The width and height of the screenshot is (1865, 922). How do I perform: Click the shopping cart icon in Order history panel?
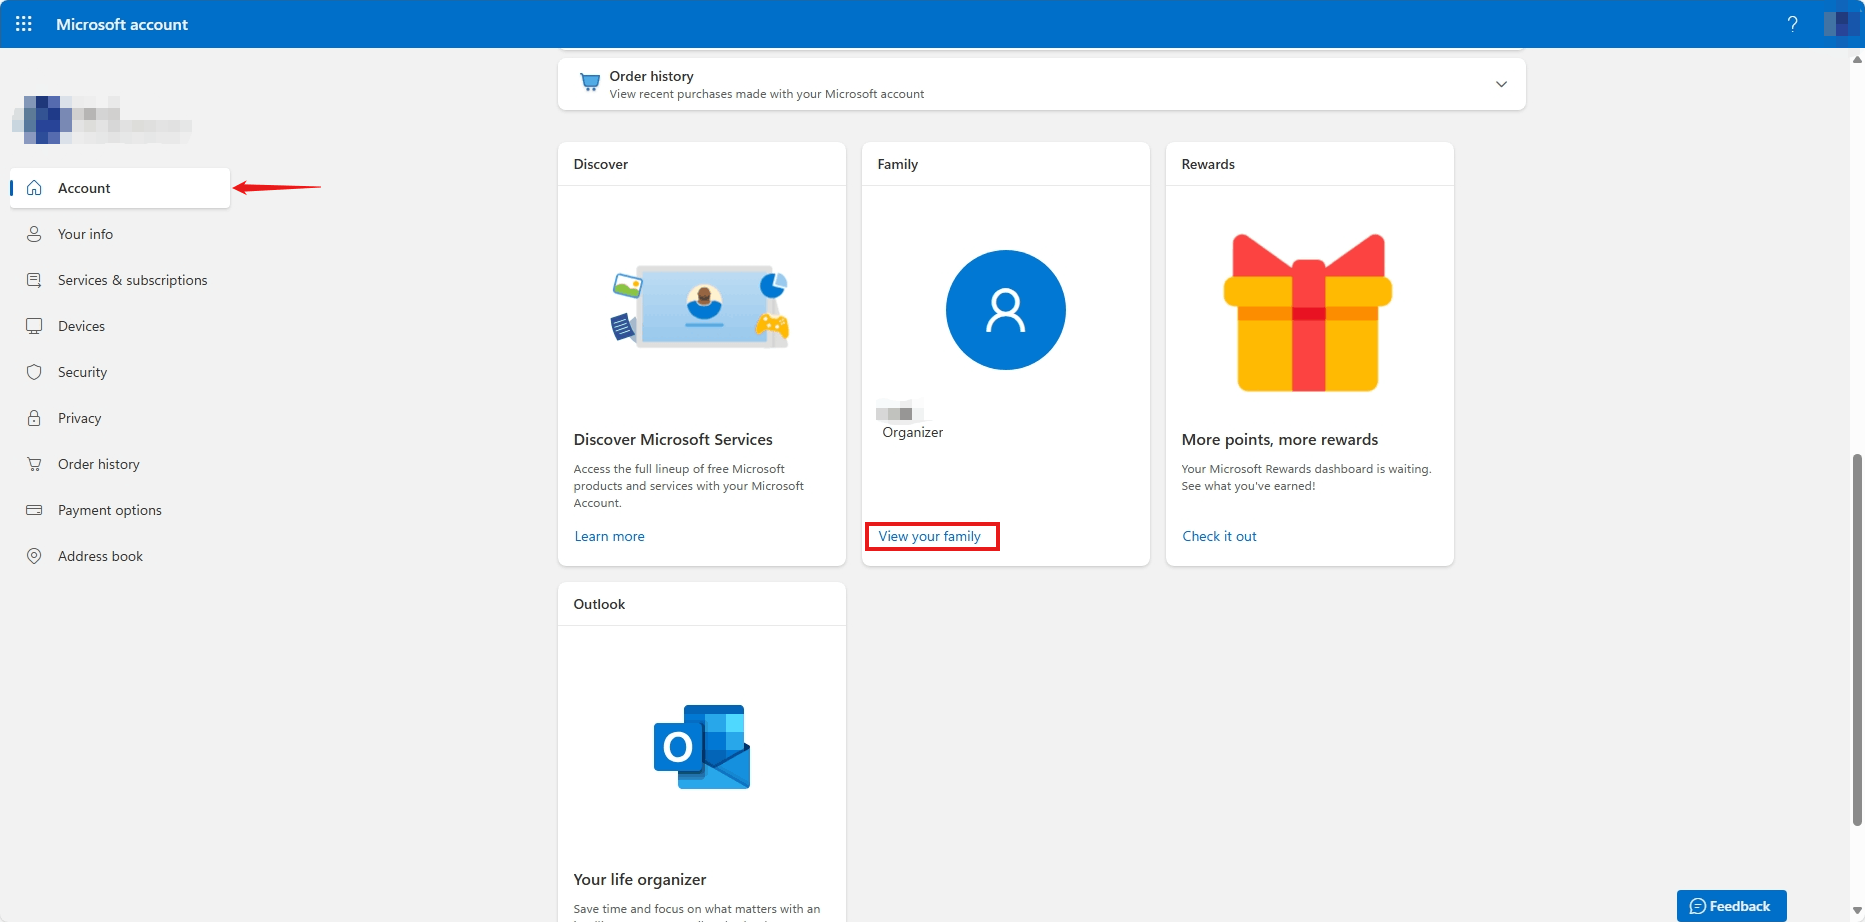[x=590, y=82]
